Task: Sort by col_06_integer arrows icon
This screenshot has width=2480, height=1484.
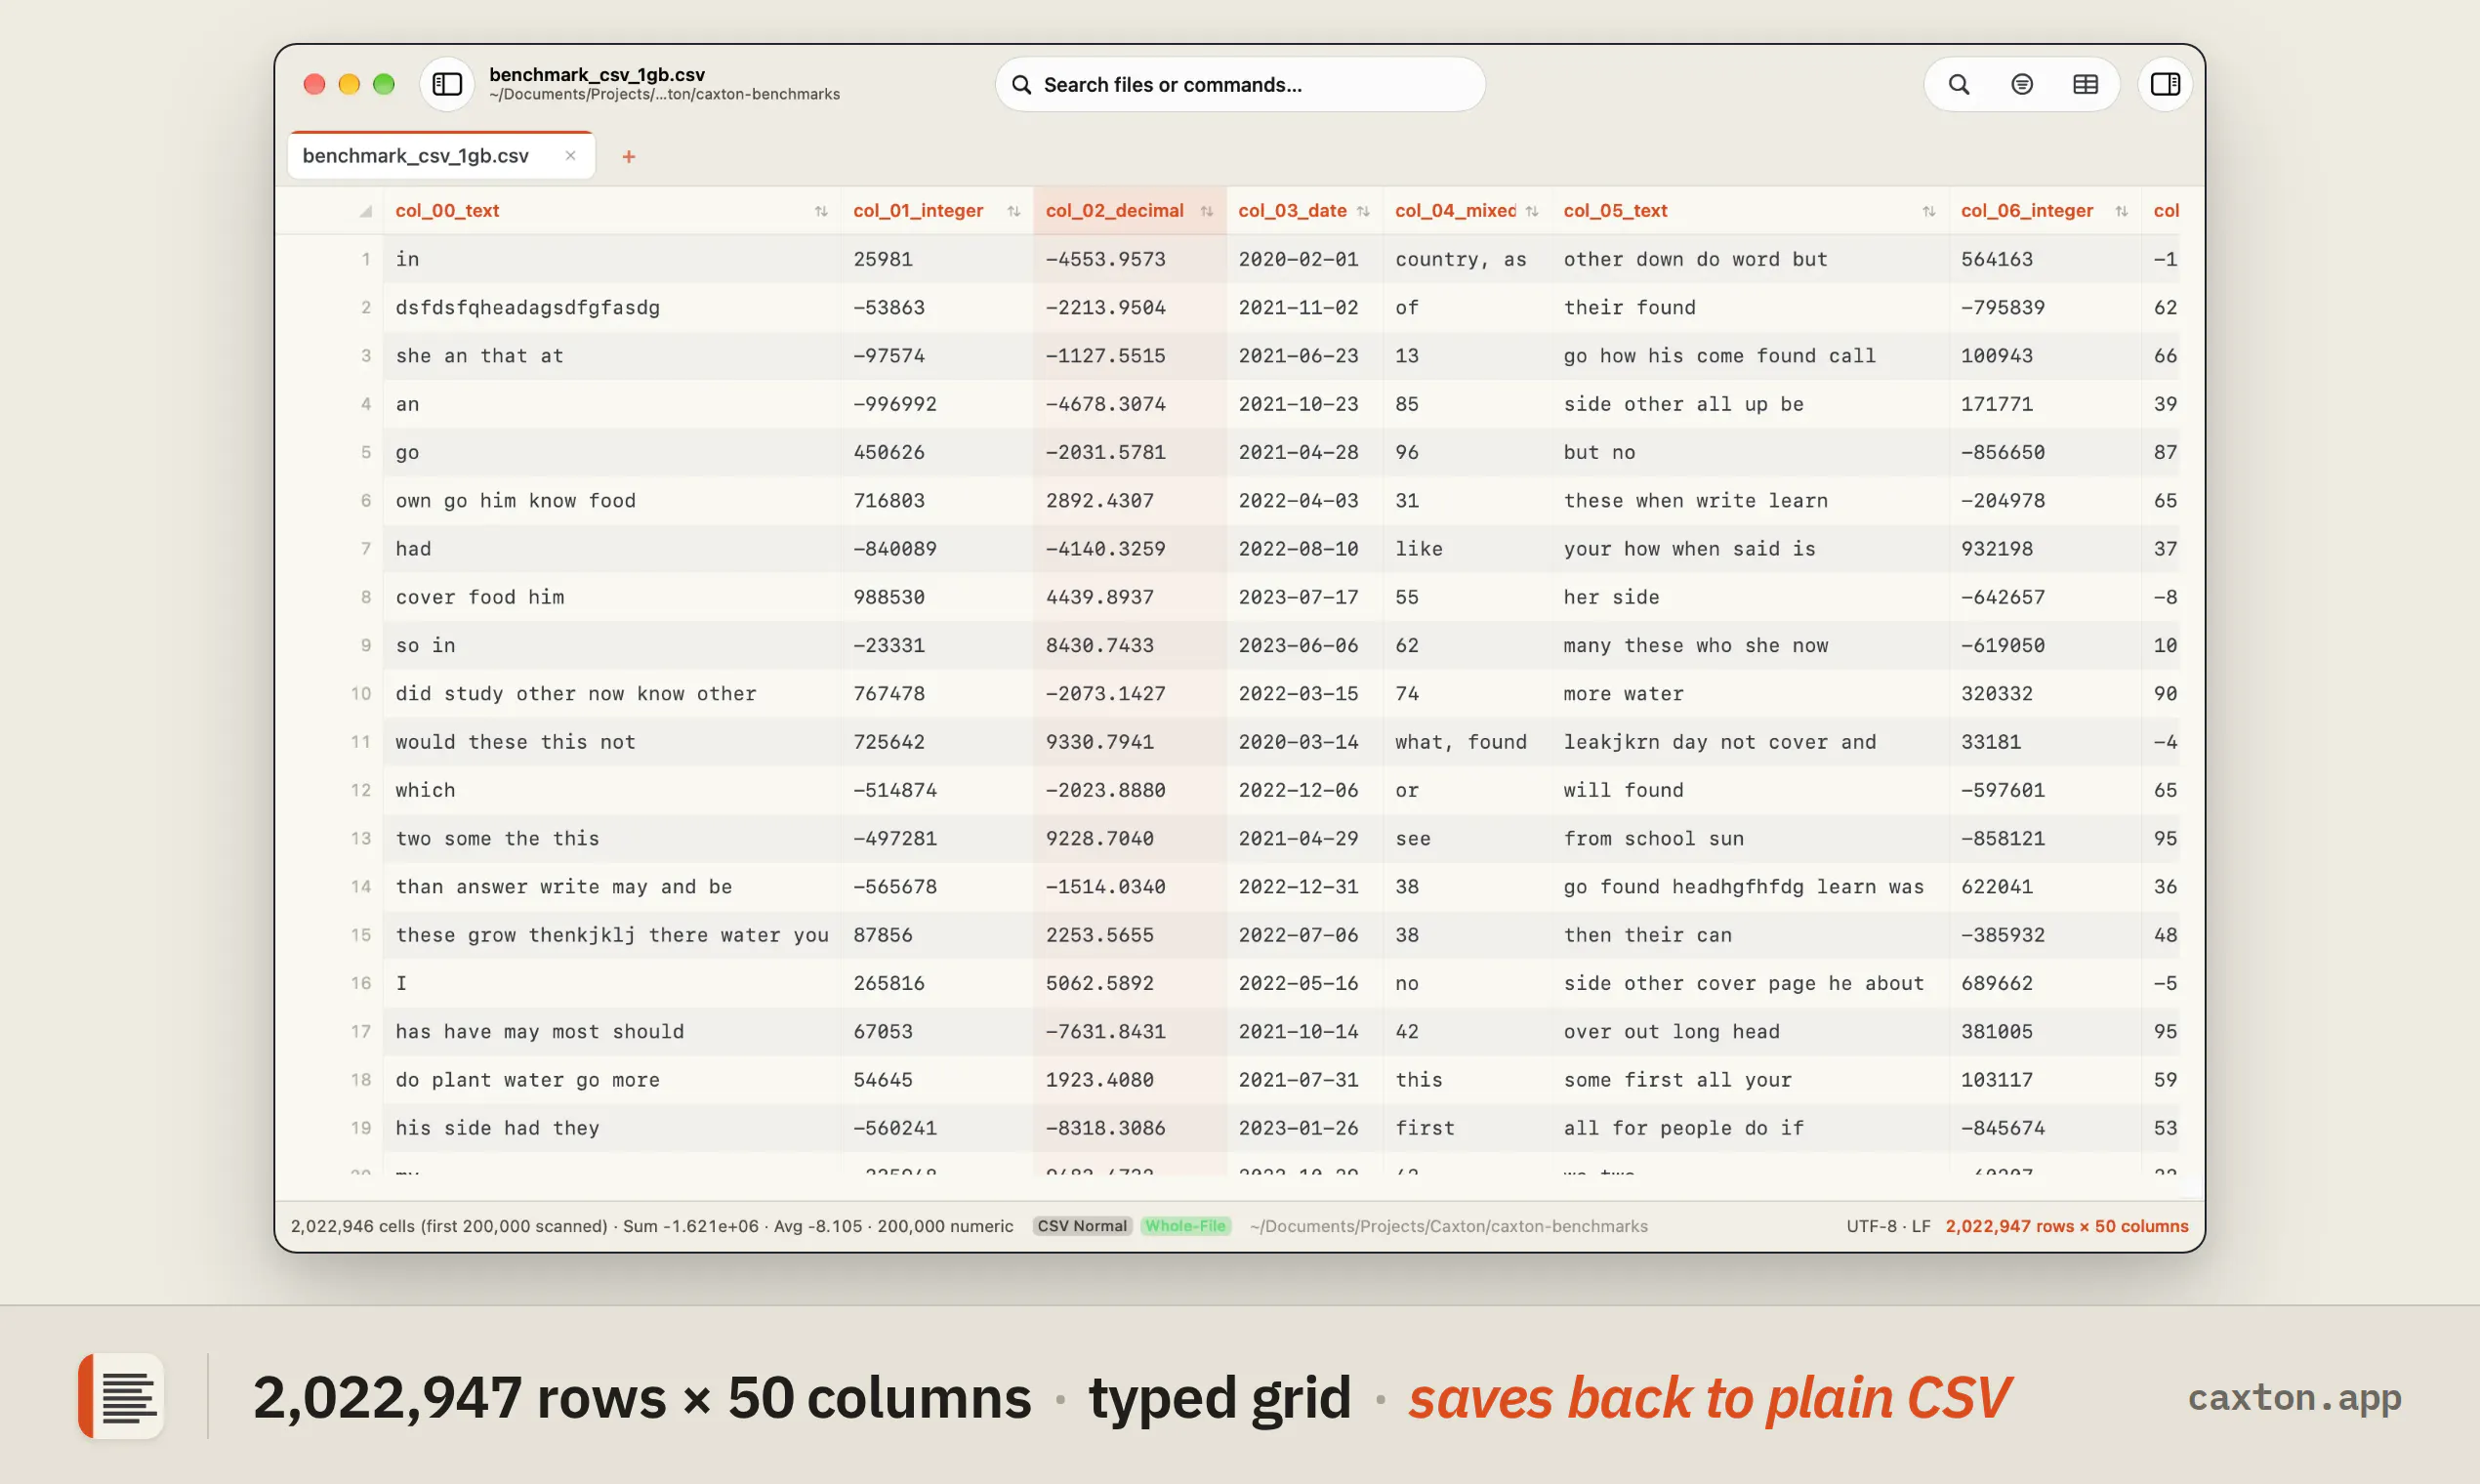Action: point(2121,211)
